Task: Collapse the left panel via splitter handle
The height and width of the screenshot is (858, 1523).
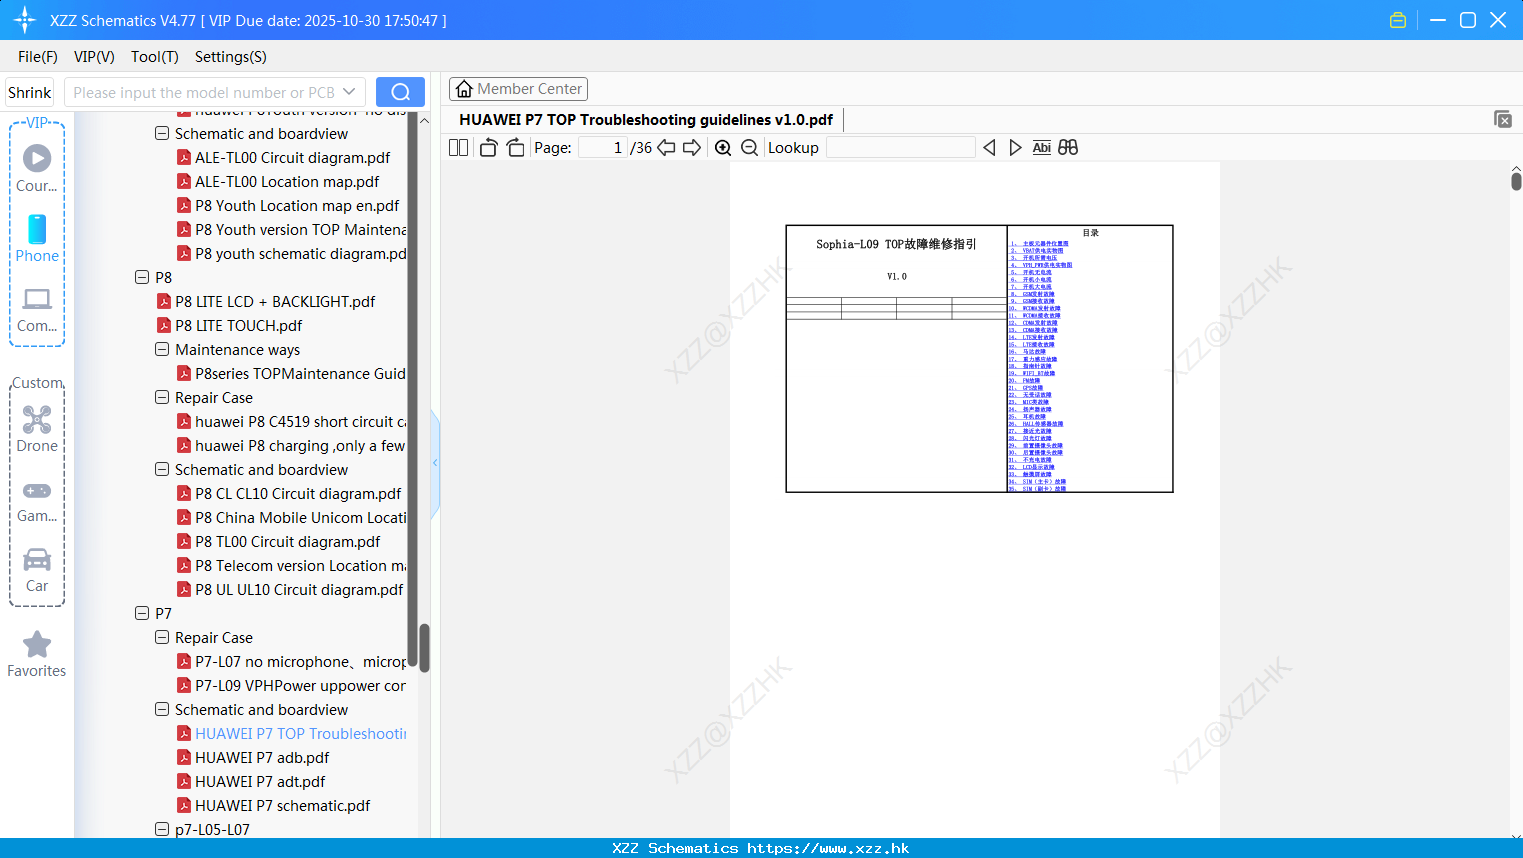Action: pos(435,463)
